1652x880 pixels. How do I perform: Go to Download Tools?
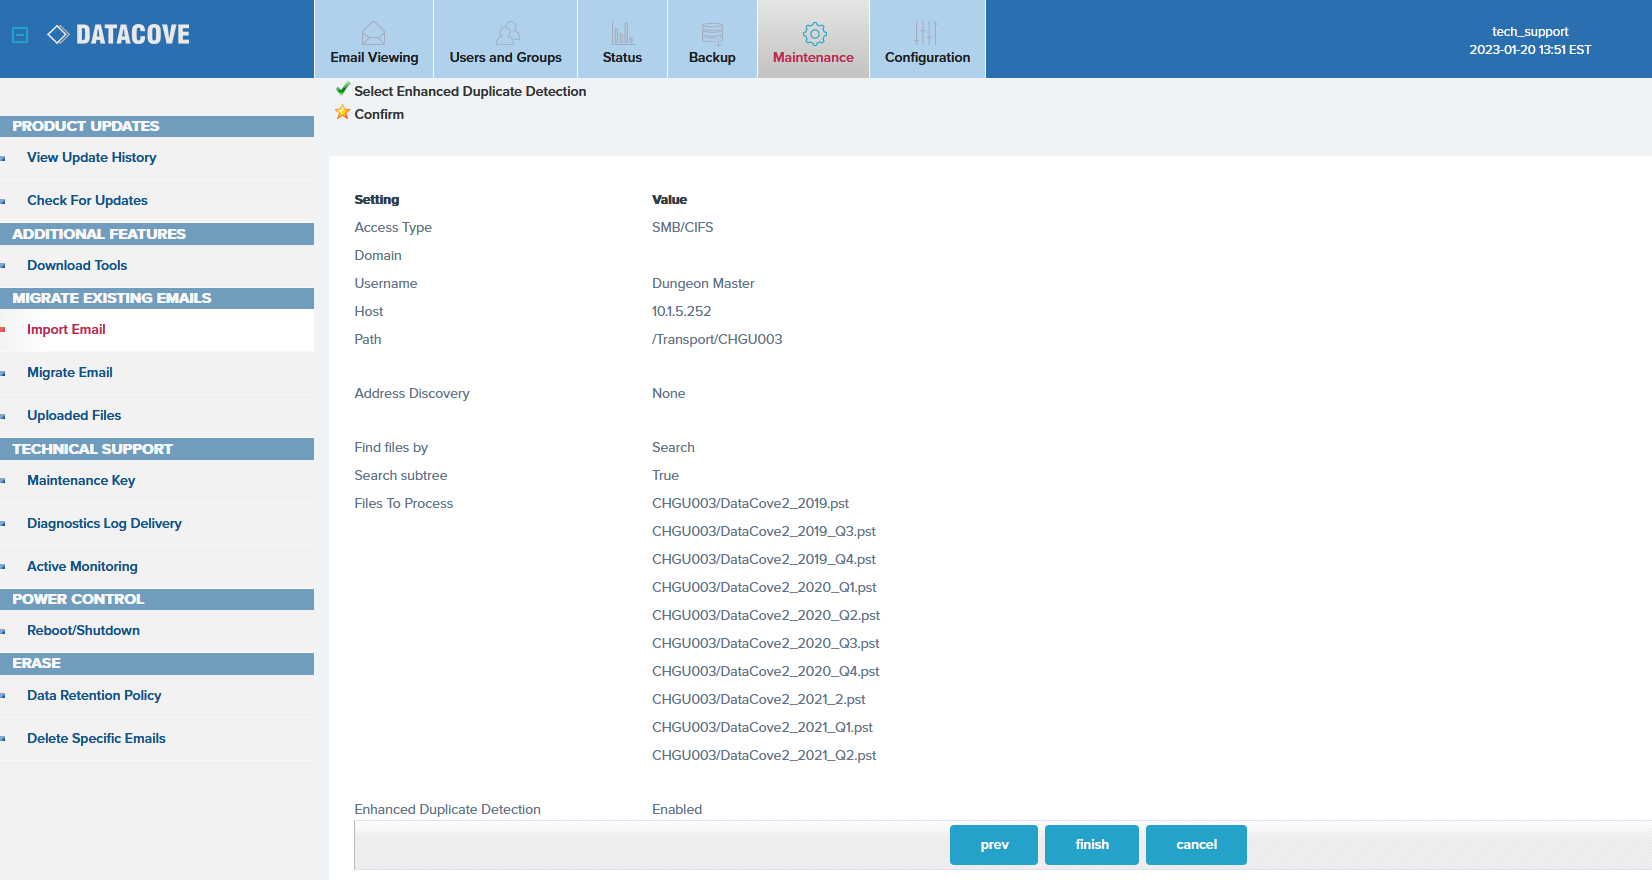click(77, 266)
